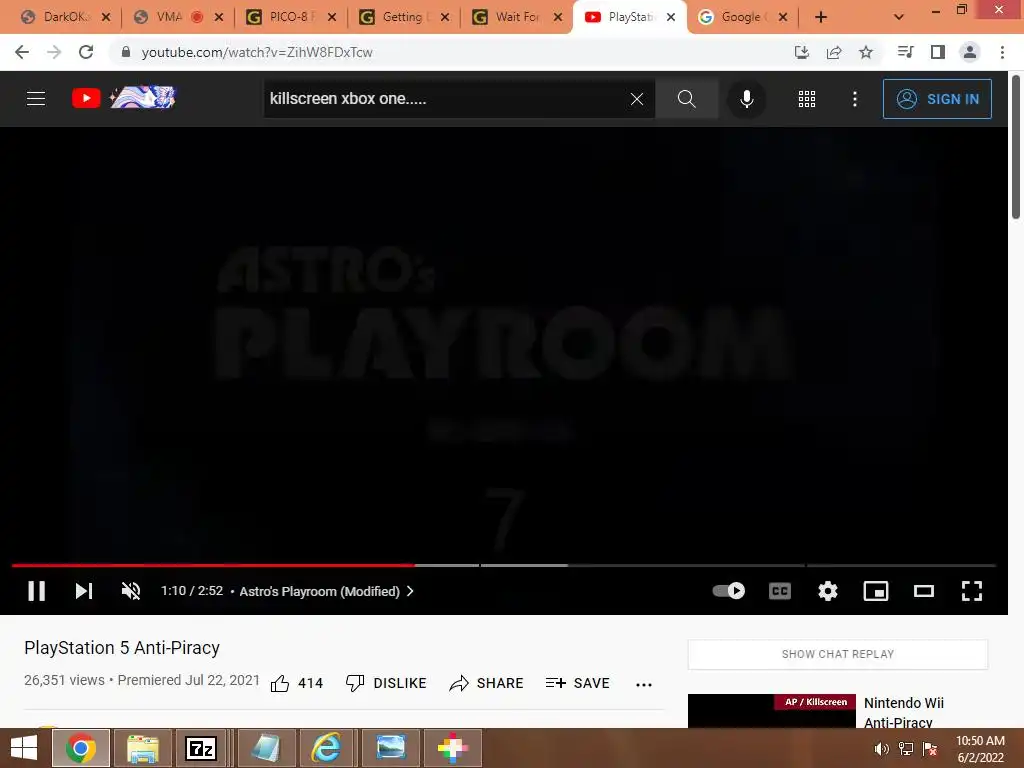Save the video to a playlist
The height and width of the screenshot is (768, 1024).
point(577,683)
